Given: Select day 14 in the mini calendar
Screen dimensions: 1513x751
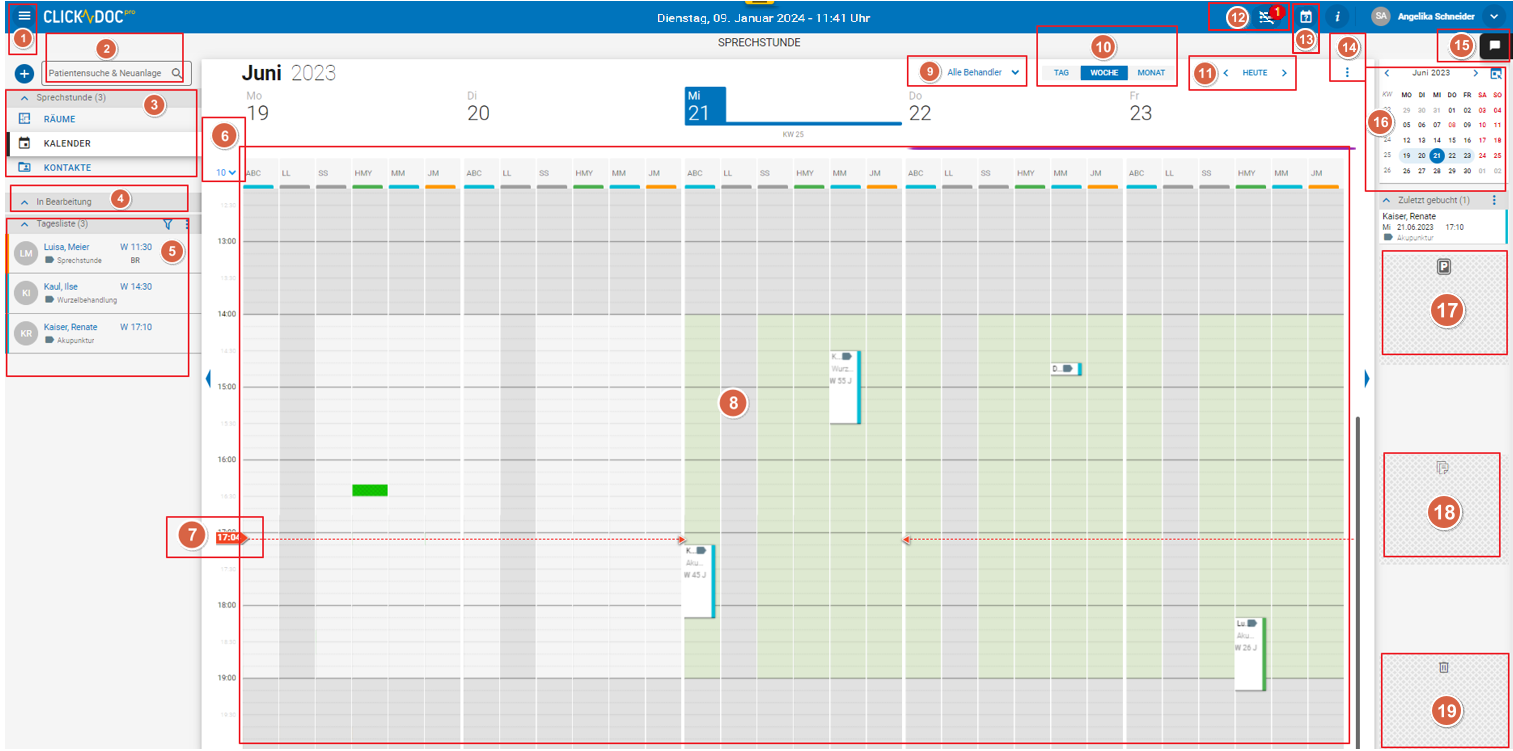Looking at the screenshot, I should (x=1436, y=140).
